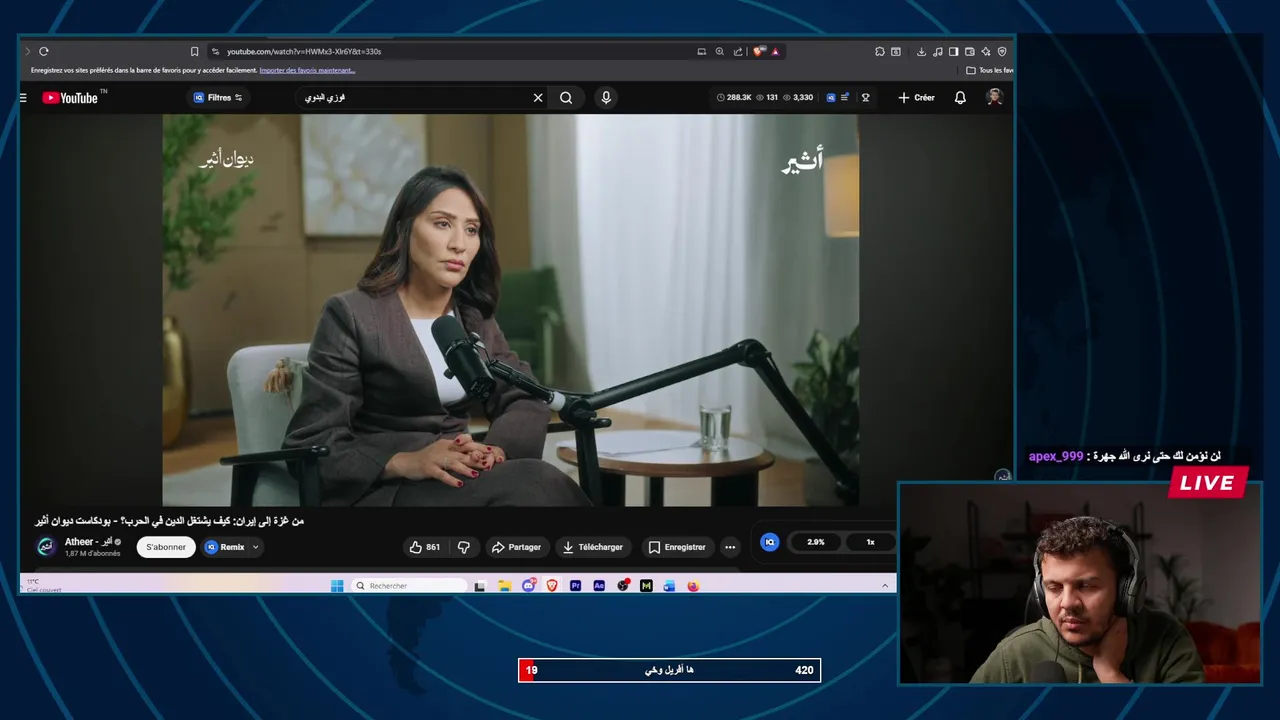Dislike the video with thumbs-down
The height and width of the screenshot is (720, 1280).
pyautogui.click(x=464, y=547)
